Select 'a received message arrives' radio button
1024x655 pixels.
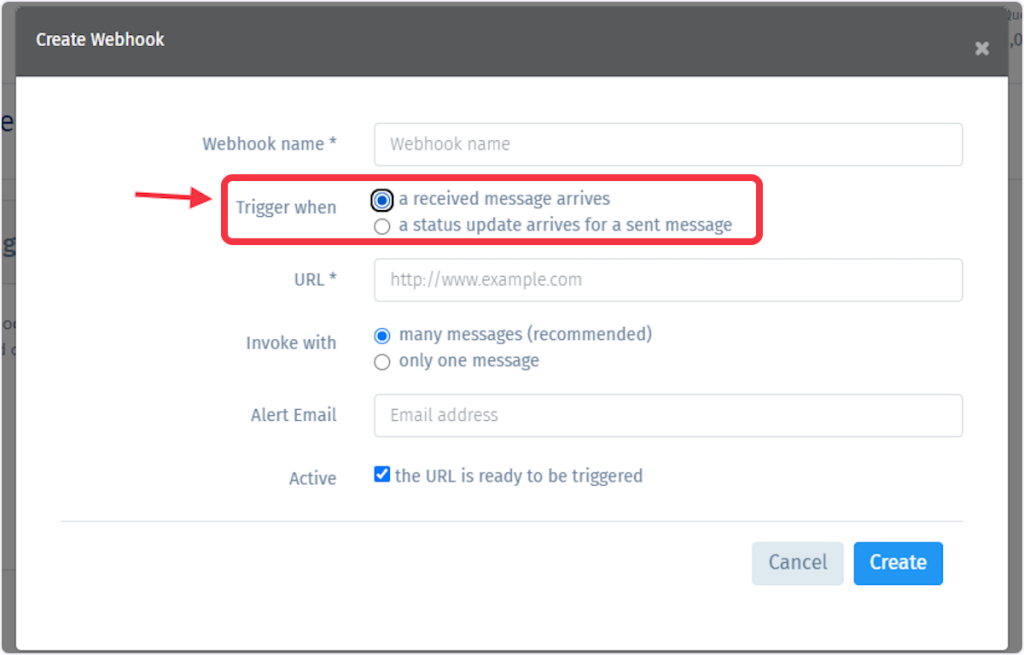pyautogui.click(x=382, y=200)
